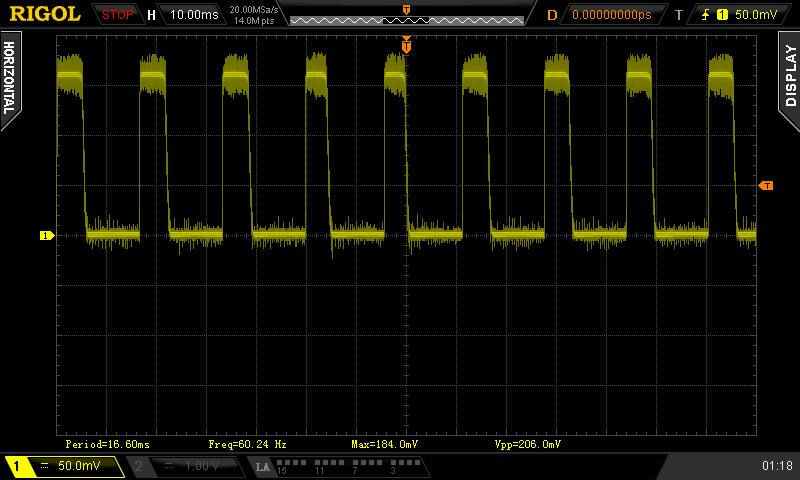Click the yellow channel 1 ground marker
The height and width of the screenshot is (480, 800).
pos(47,235)
